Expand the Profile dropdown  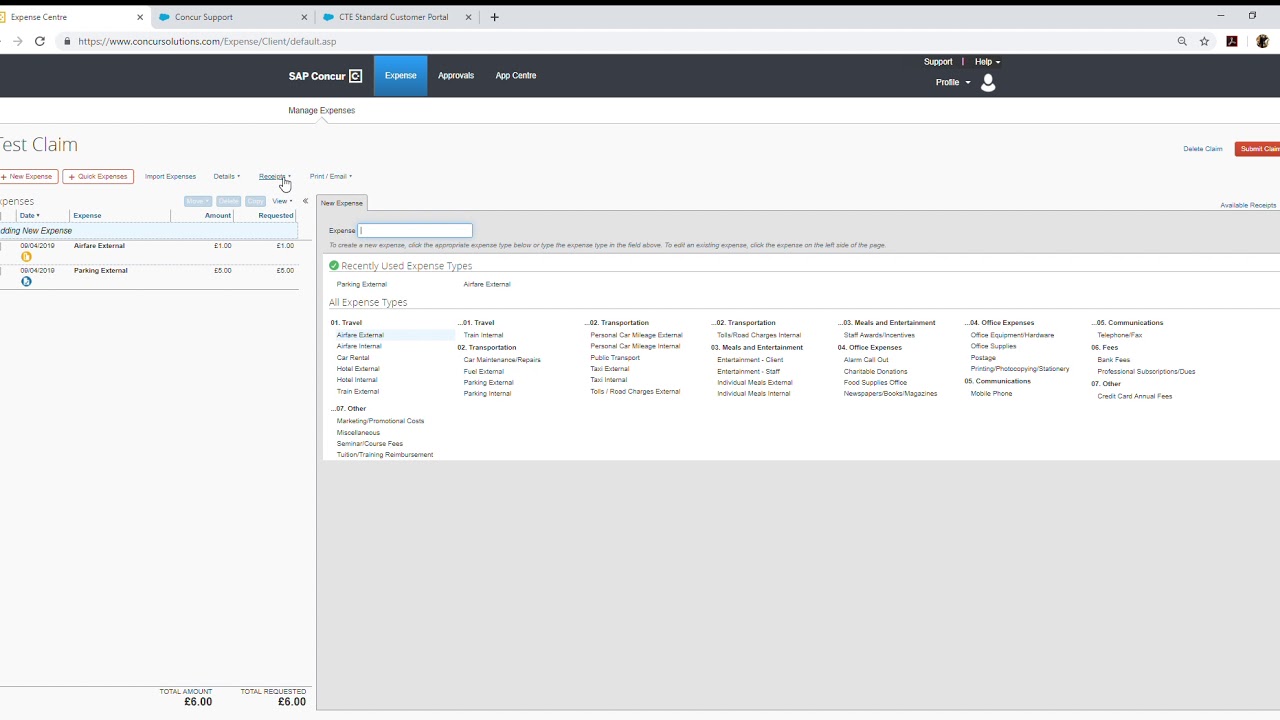pyautogui.click(x=953, y=82)
